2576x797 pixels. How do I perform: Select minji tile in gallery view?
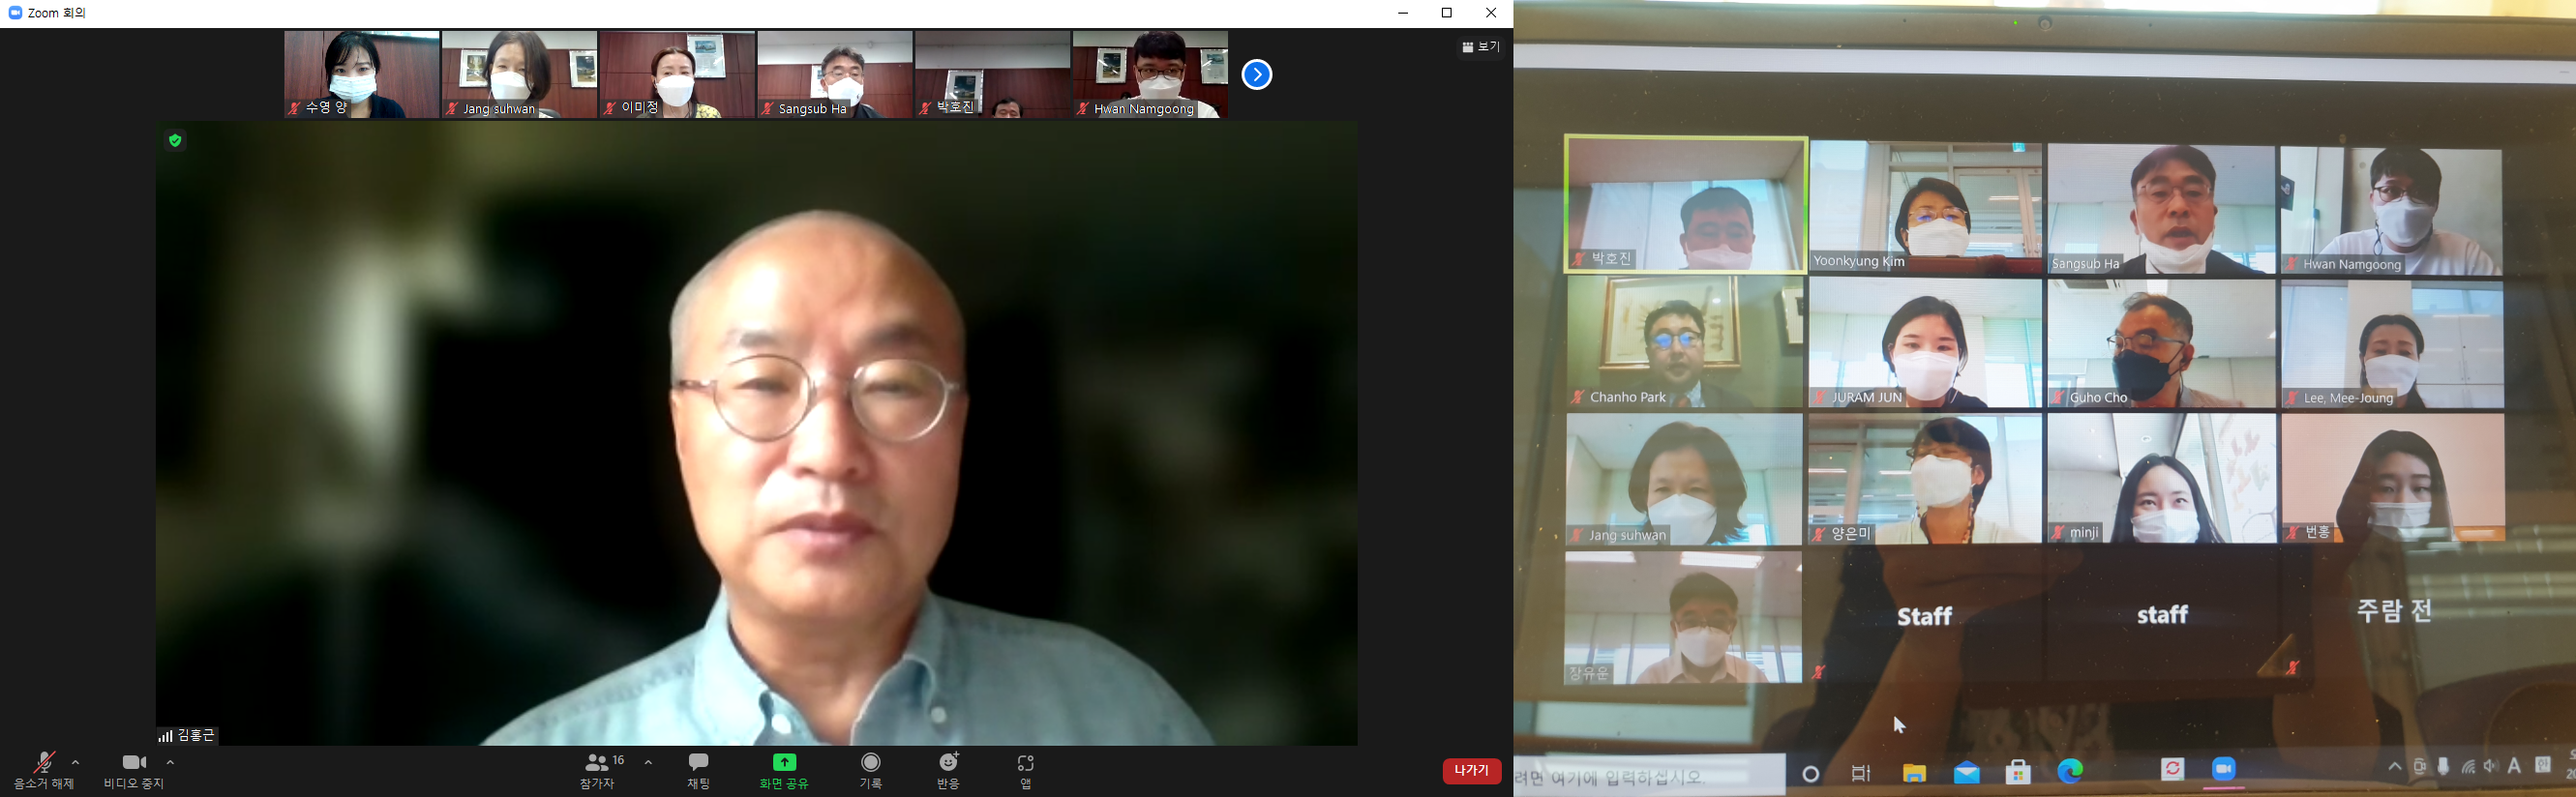(x=2162, y=479)
